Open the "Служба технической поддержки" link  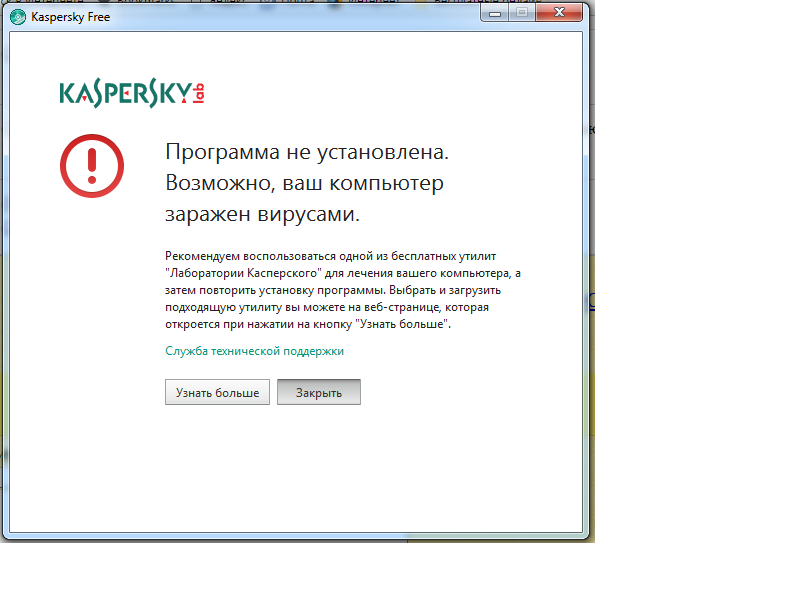coord(255,351)
